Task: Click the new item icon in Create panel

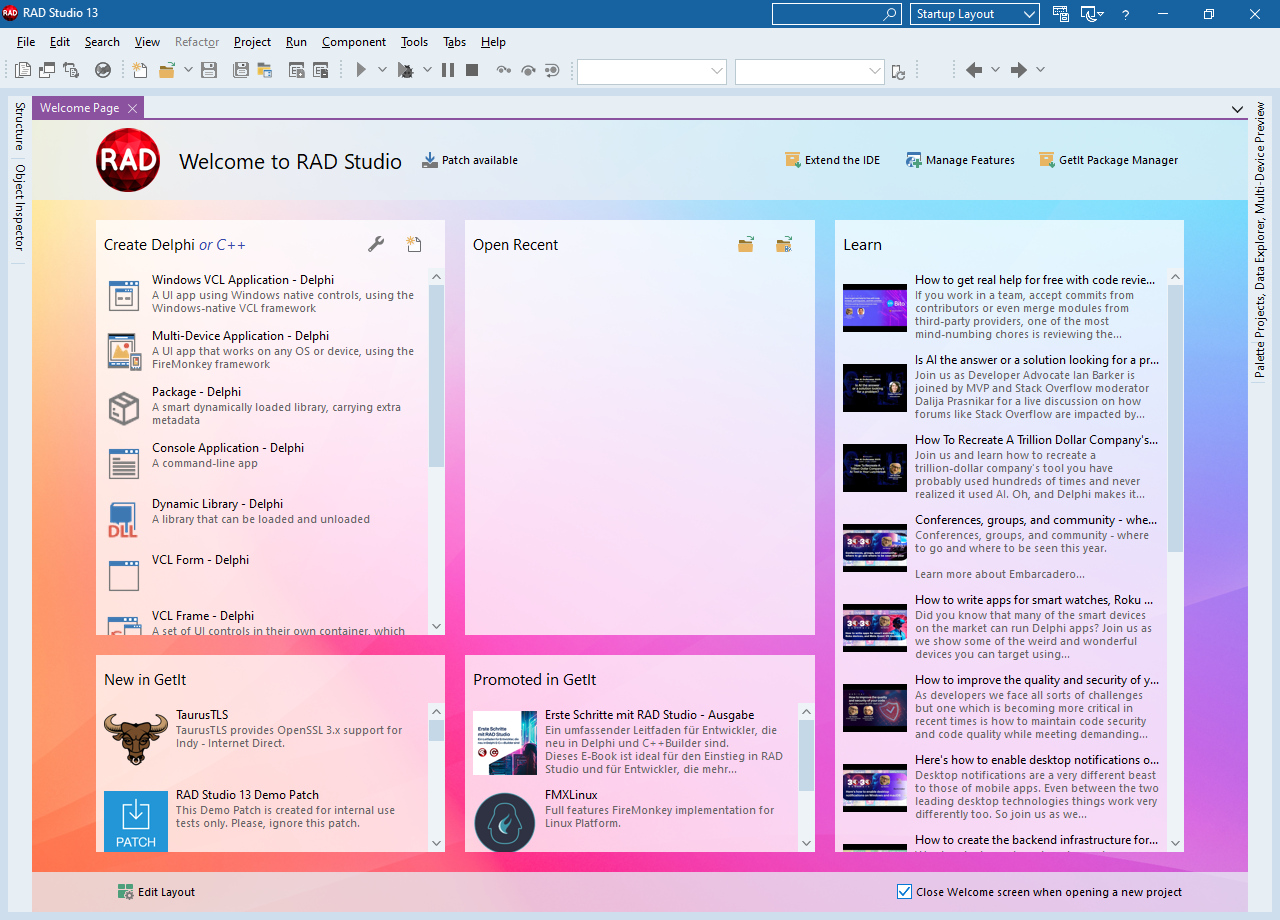Action: pyautogui.click(x=413, y=244)
